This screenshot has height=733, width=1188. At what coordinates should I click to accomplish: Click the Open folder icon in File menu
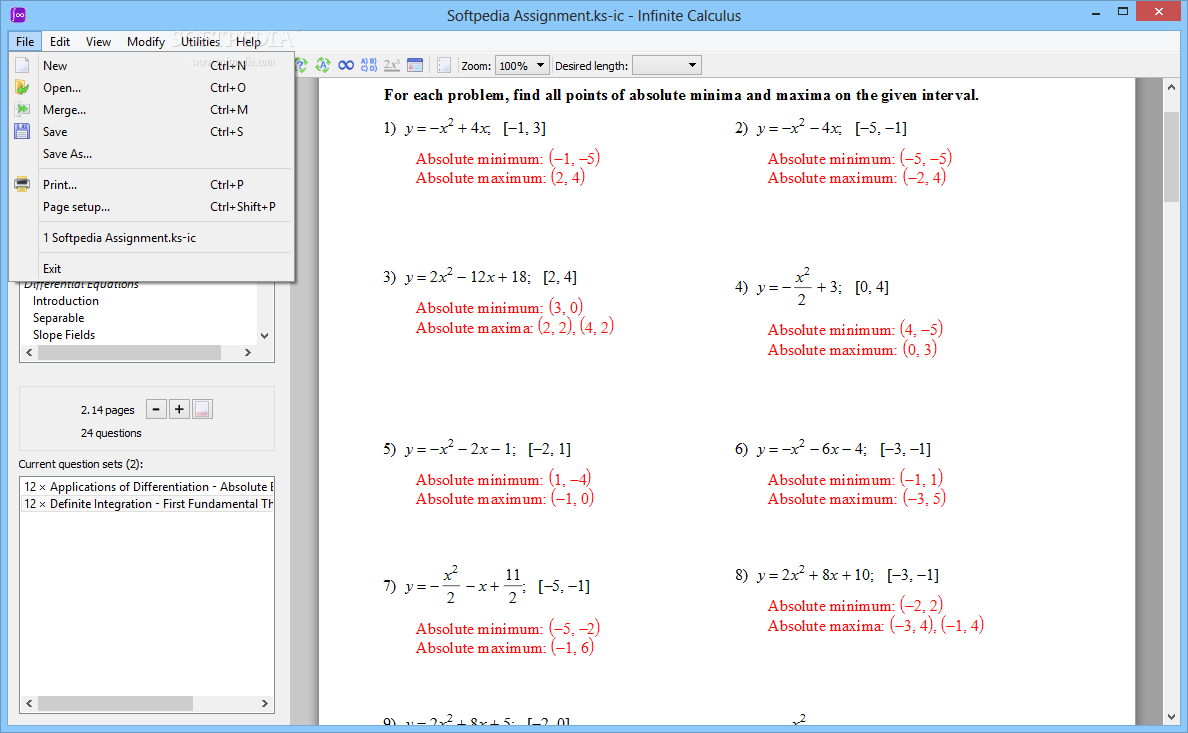[x=23, y=87]
